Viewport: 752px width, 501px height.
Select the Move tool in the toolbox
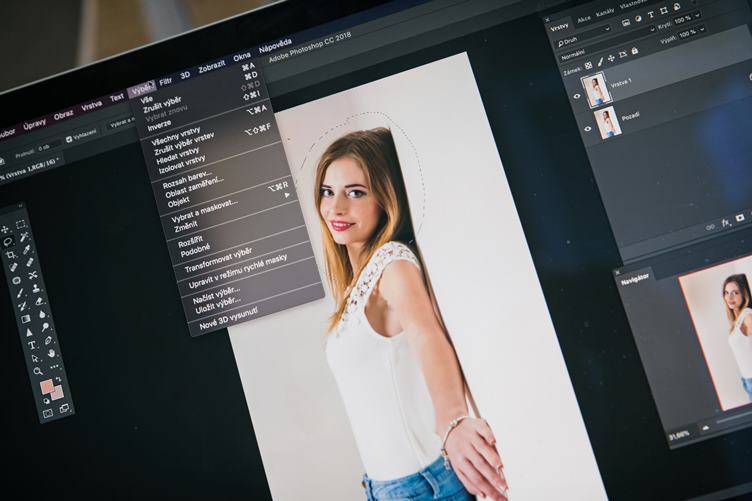[5, 229]
